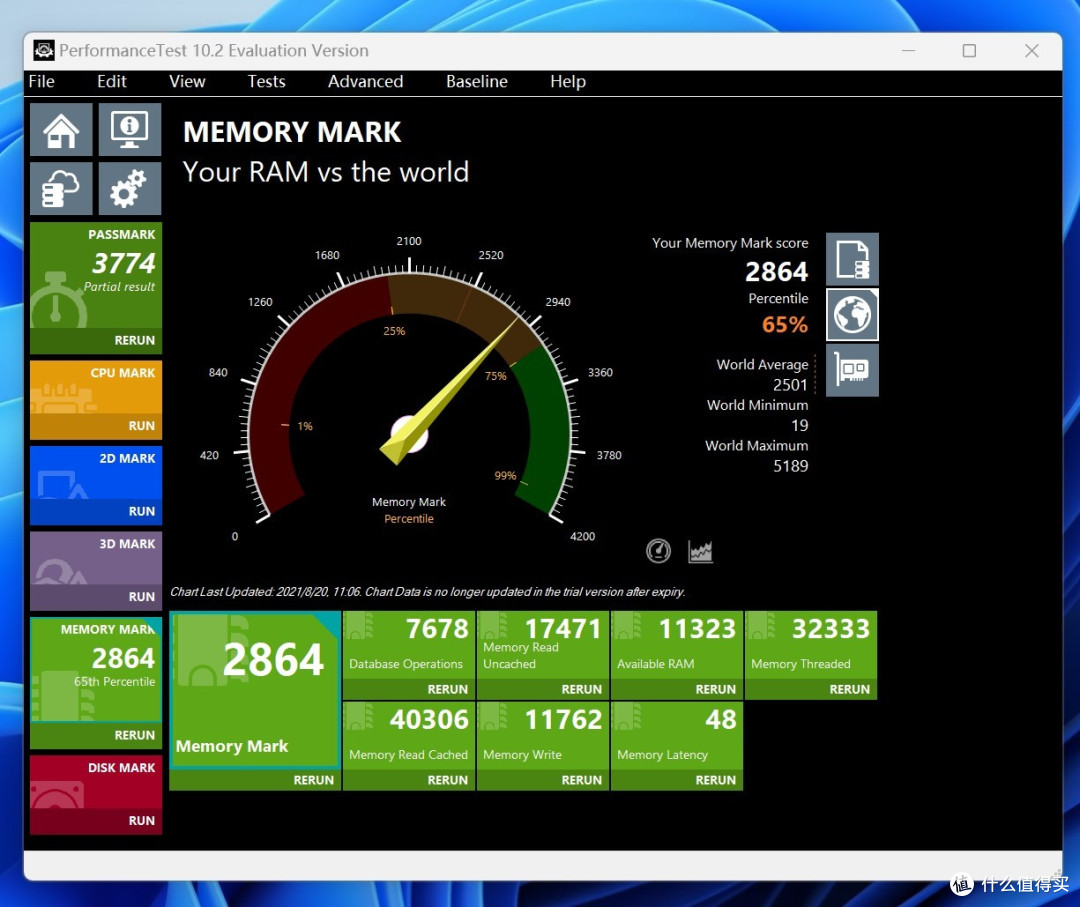The height and width of the screenshot is (907, 1080).
Task: Switch to the distribution chart view icon
Action: (700, 551)
